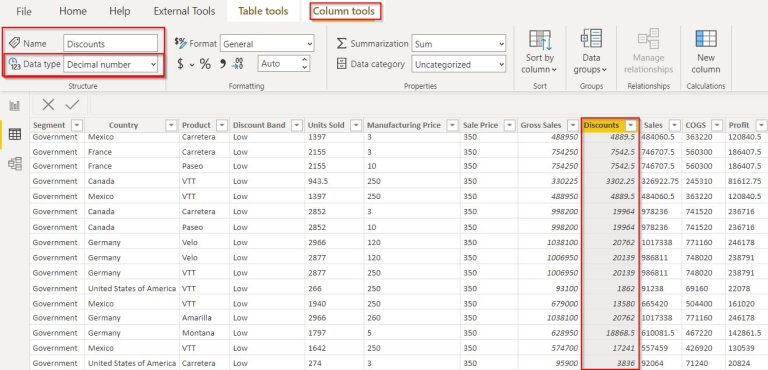Open the Report view icon in sidebar

tap(15, 105)
